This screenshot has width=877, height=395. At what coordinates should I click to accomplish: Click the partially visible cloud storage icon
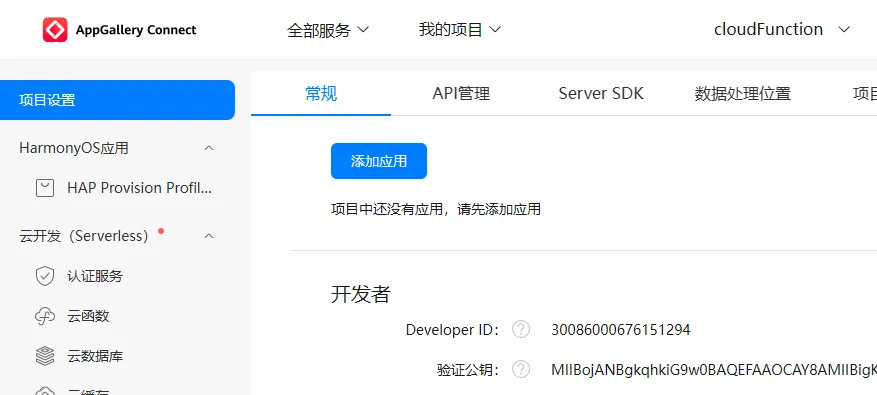coord(45,391)
